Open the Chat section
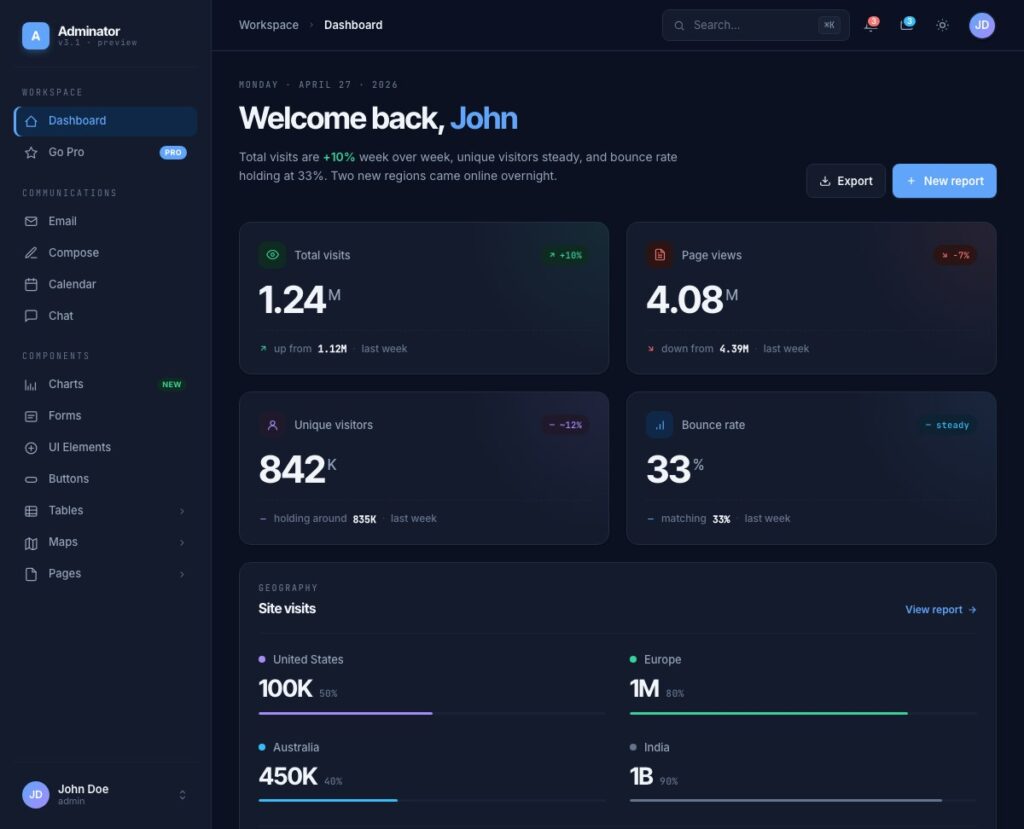Viewport: 1024px width, 829px height. coord(60,315)
